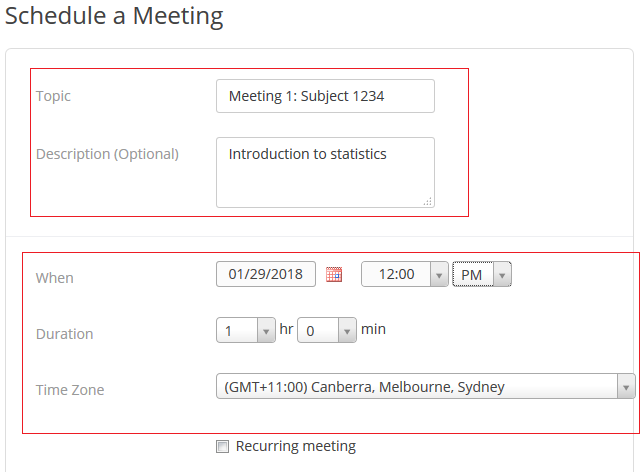Screen dimensions: 644x472
Task: Open the duration hours dropdown
Action: tap(245, 330)
